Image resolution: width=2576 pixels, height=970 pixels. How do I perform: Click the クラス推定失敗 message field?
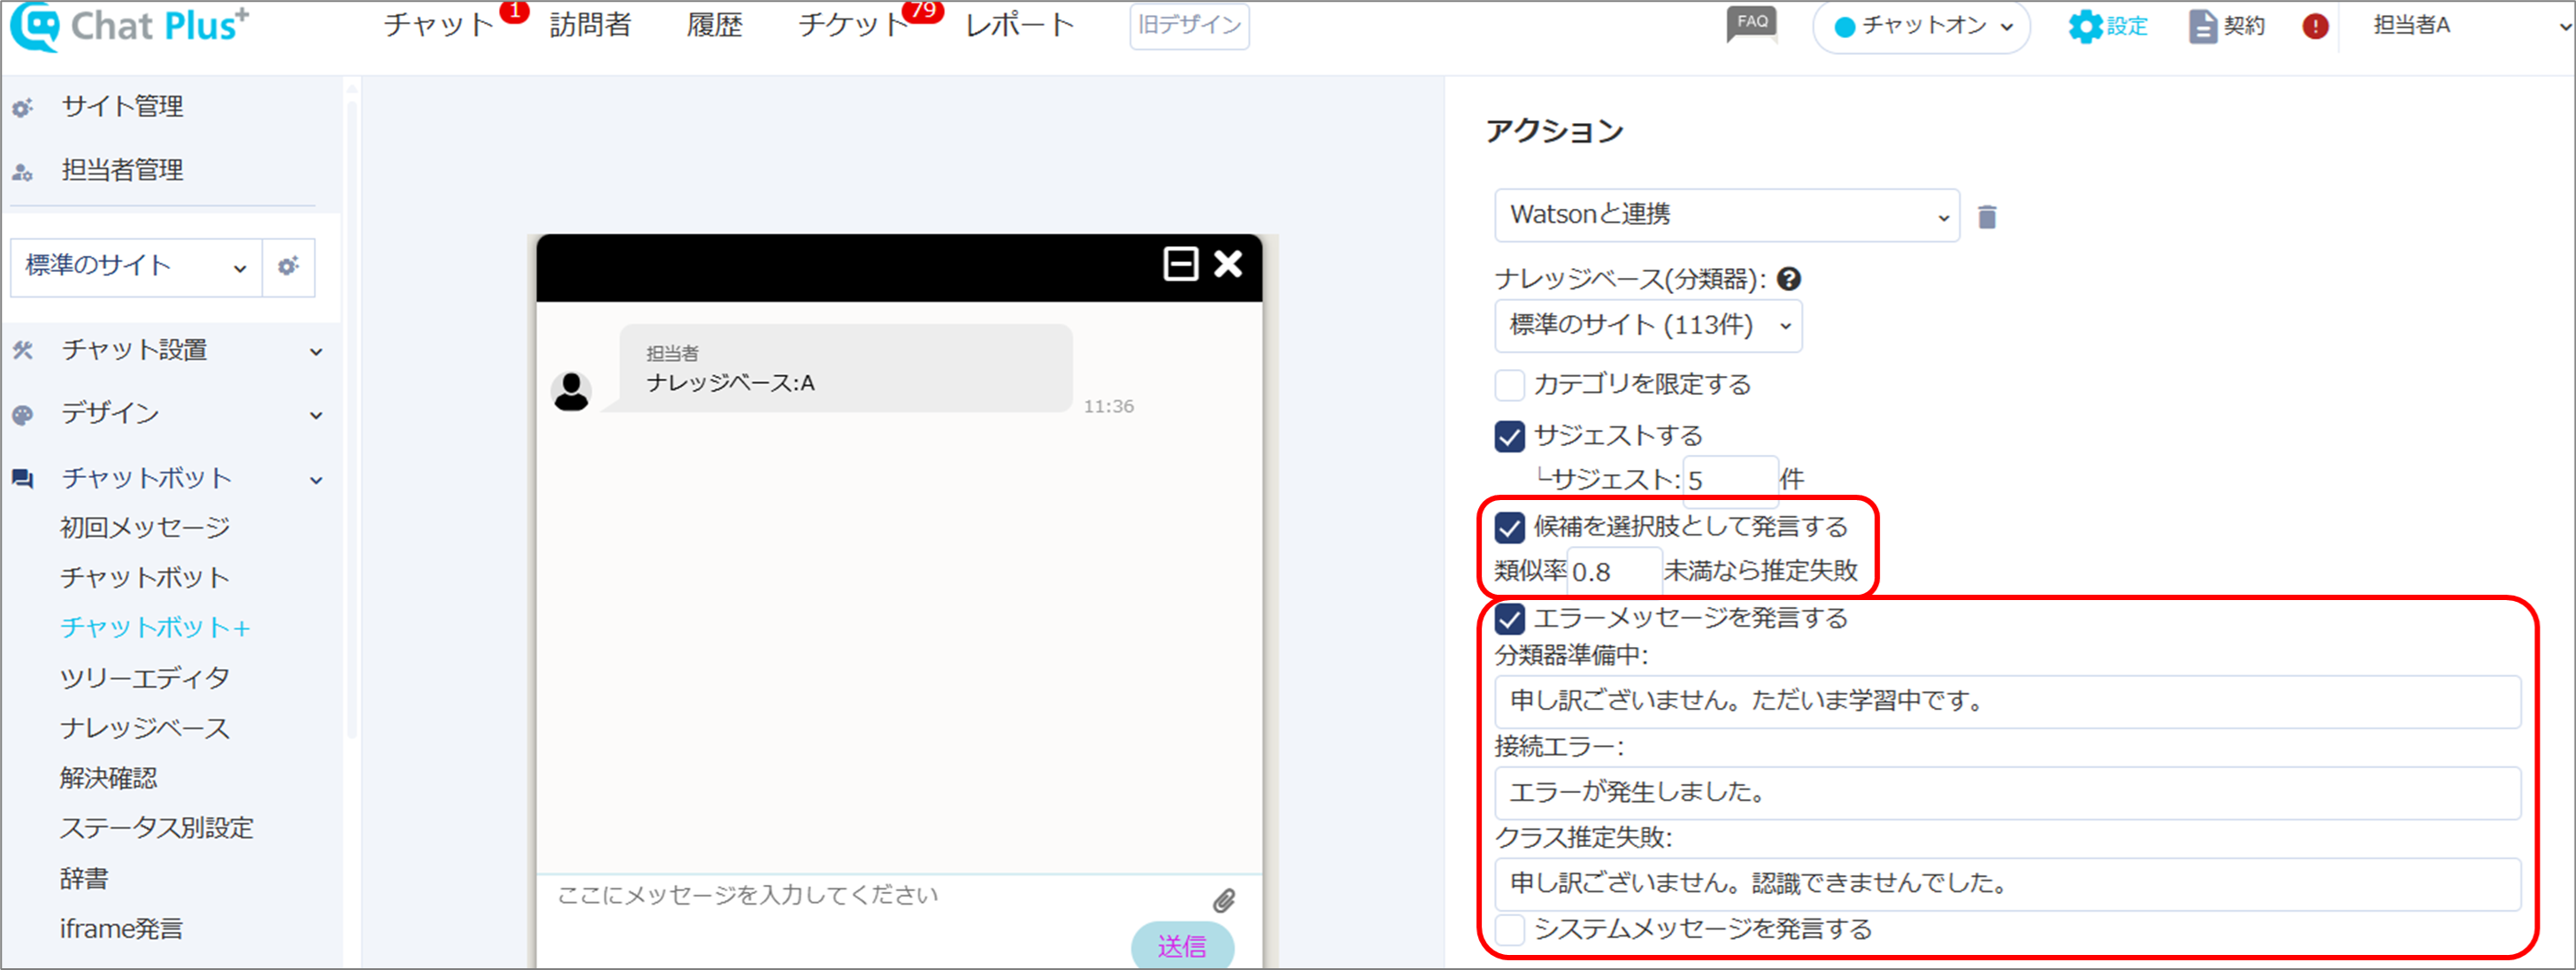2007,883
